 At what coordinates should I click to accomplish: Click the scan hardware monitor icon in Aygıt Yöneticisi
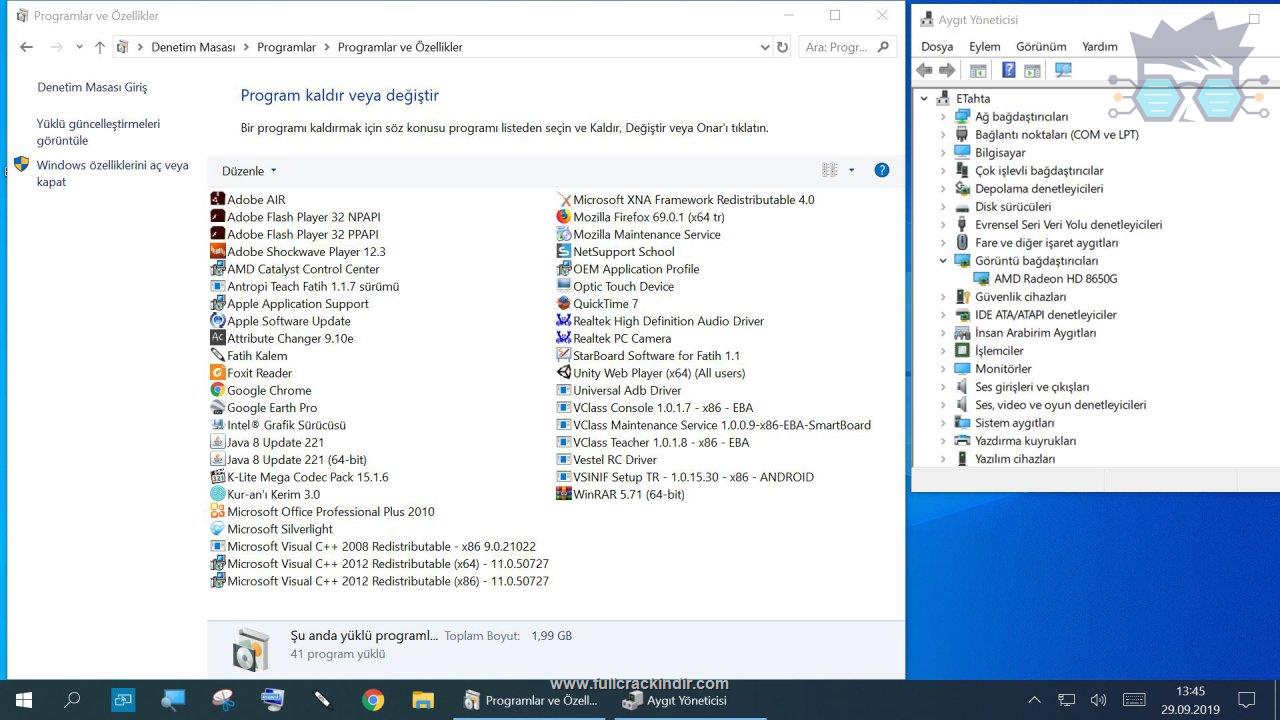point(1063,70)
